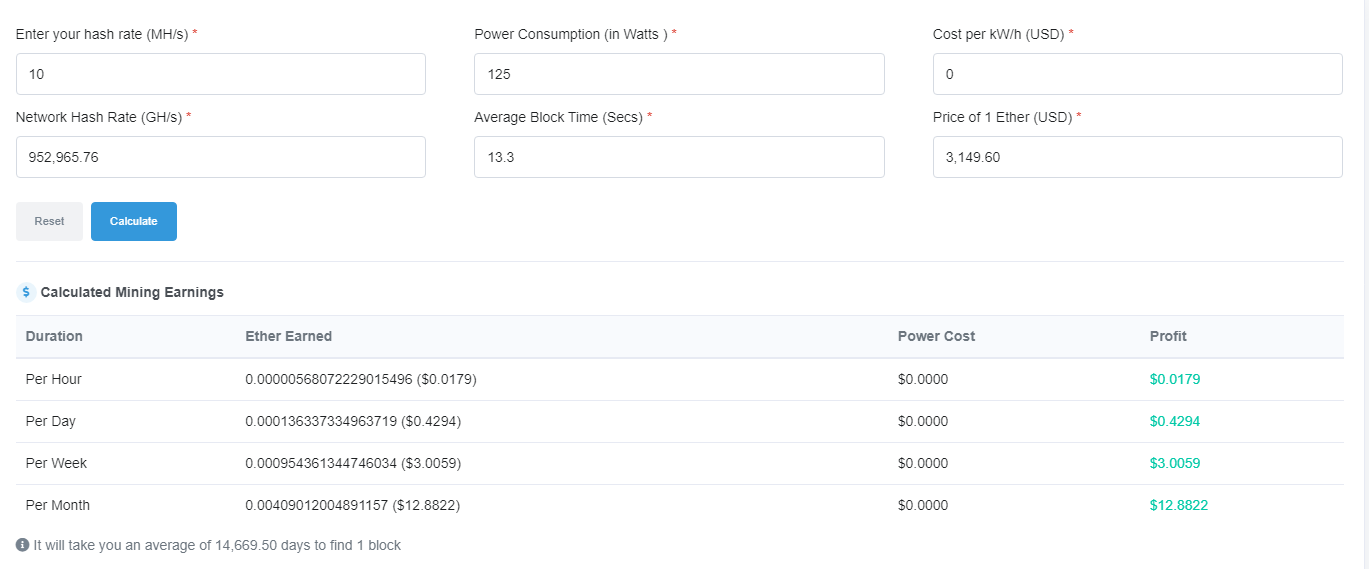1369x569 pixels.
Task: Select the Power Cost column header
Action: pos(936,336)
